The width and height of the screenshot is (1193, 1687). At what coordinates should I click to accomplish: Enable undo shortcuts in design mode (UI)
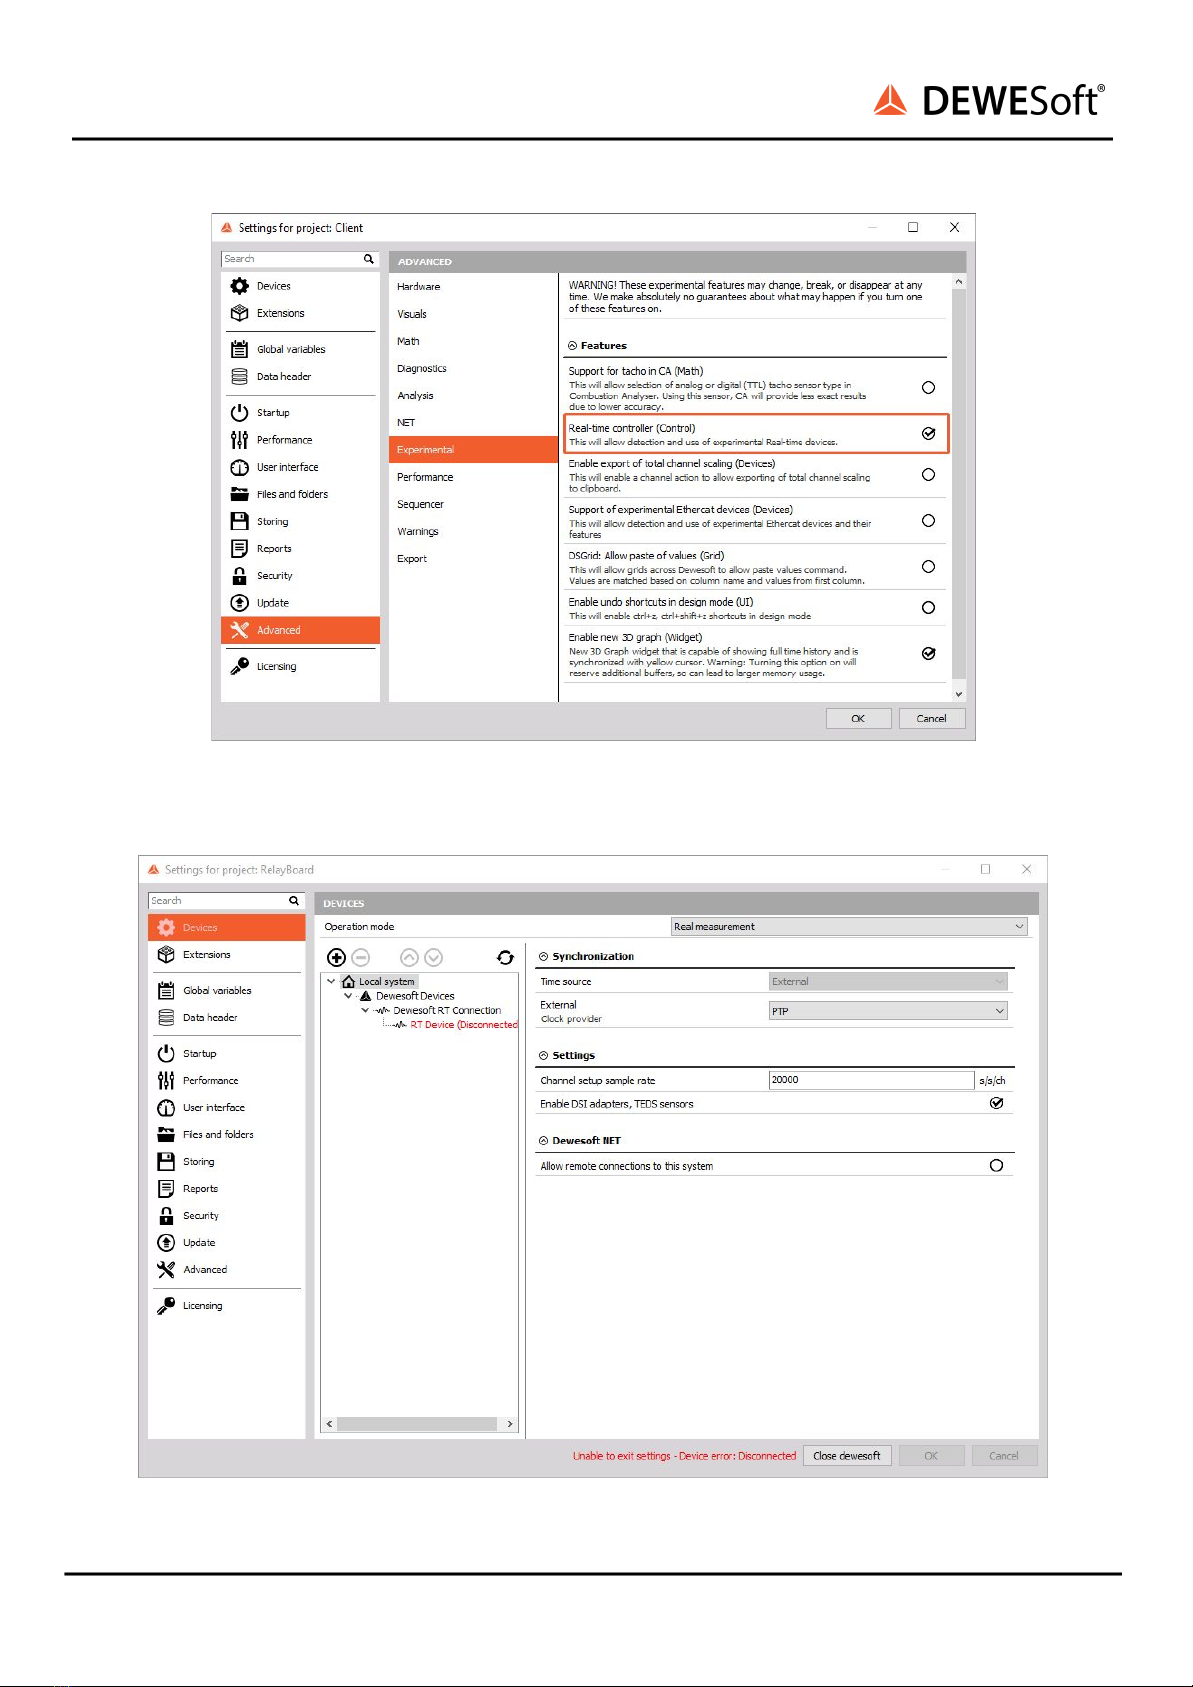(928, 608)
